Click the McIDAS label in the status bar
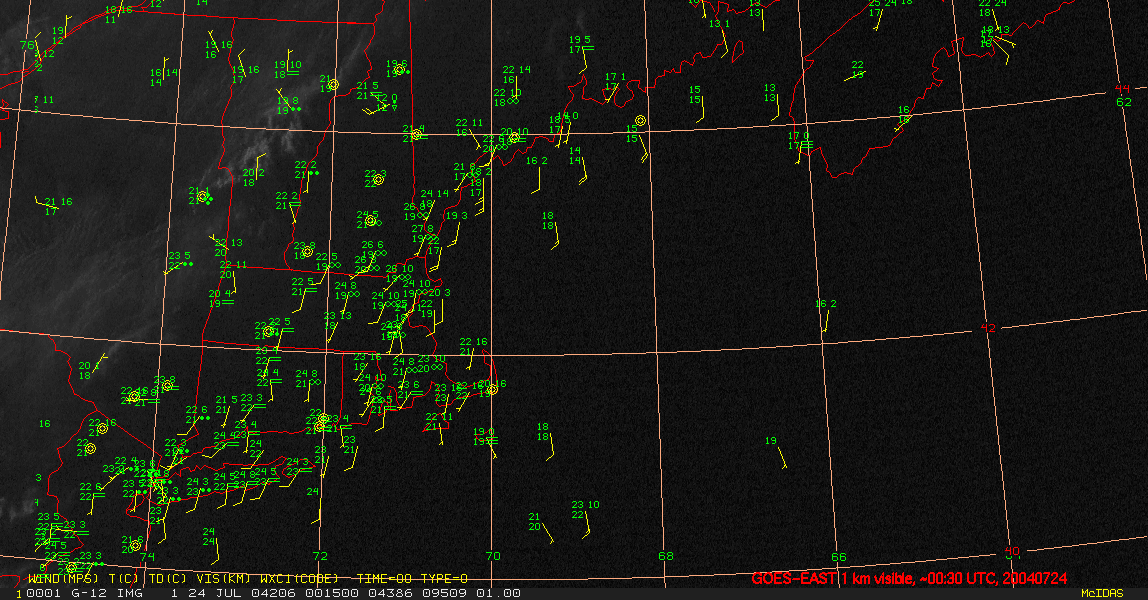 [1102, 593]
